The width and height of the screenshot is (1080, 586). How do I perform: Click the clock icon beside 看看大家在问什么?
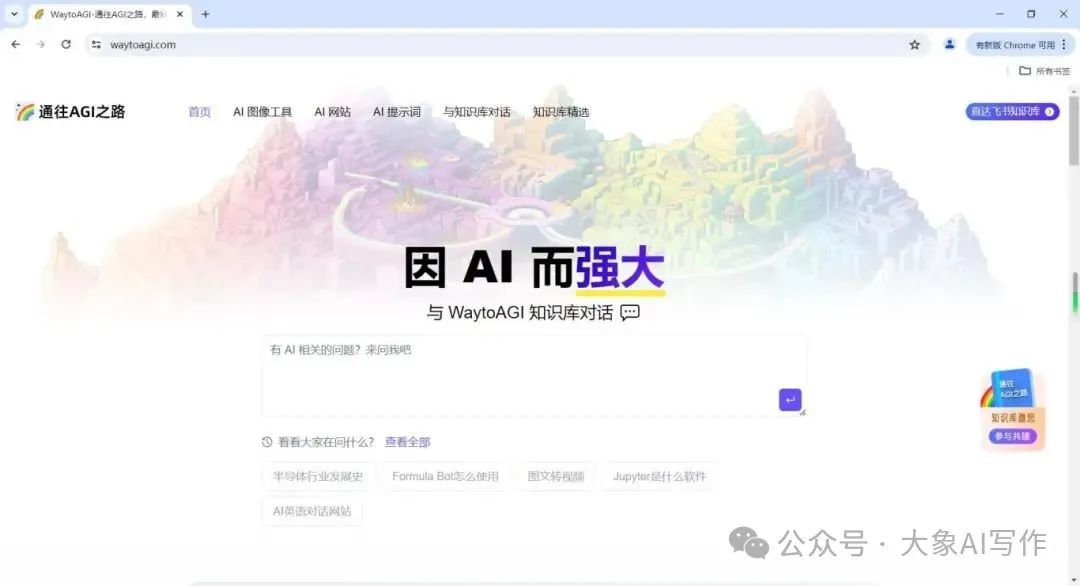point(267,442)
